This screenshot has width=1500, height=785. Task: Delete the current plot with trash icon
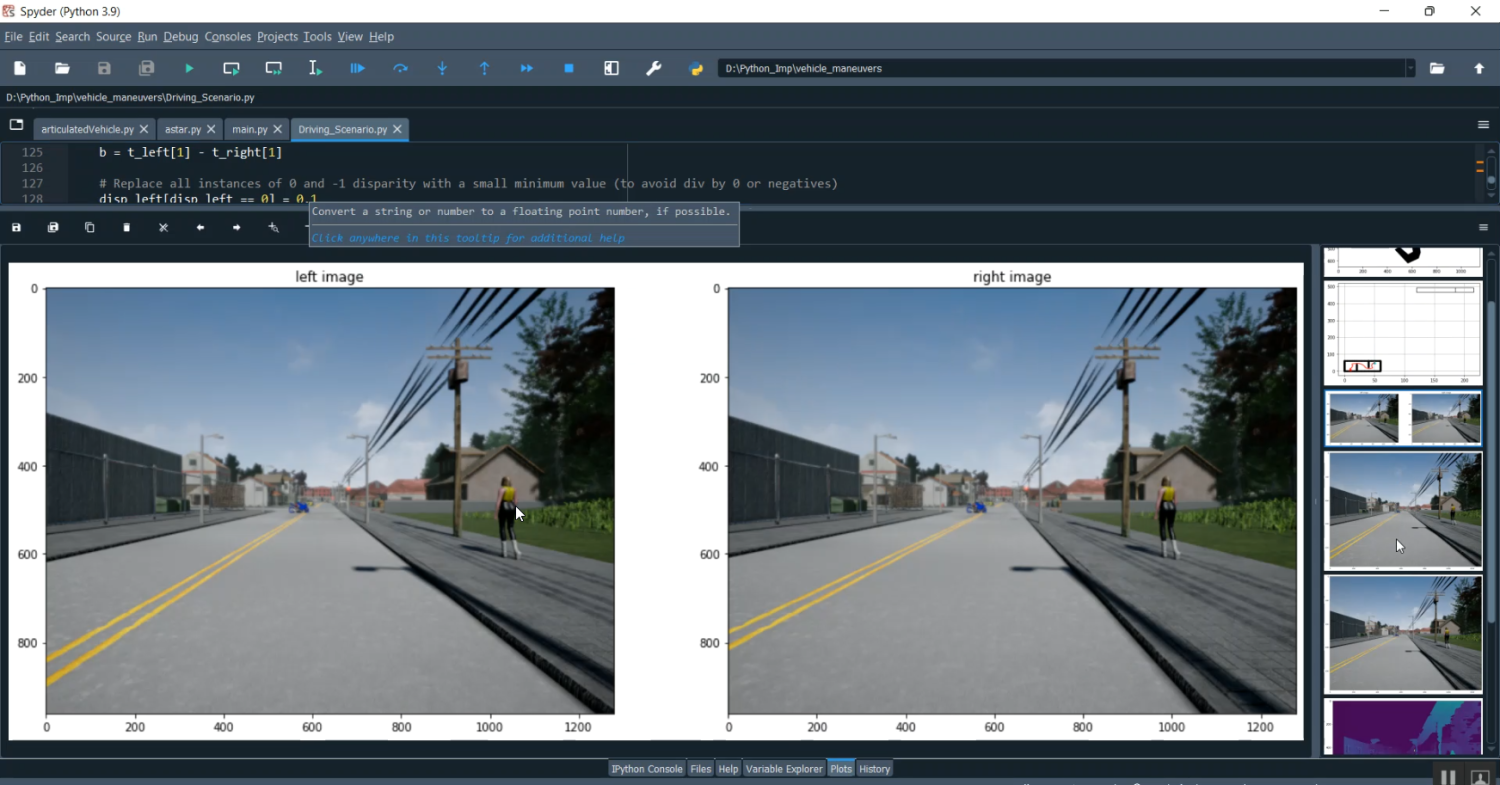coord(127,228)
